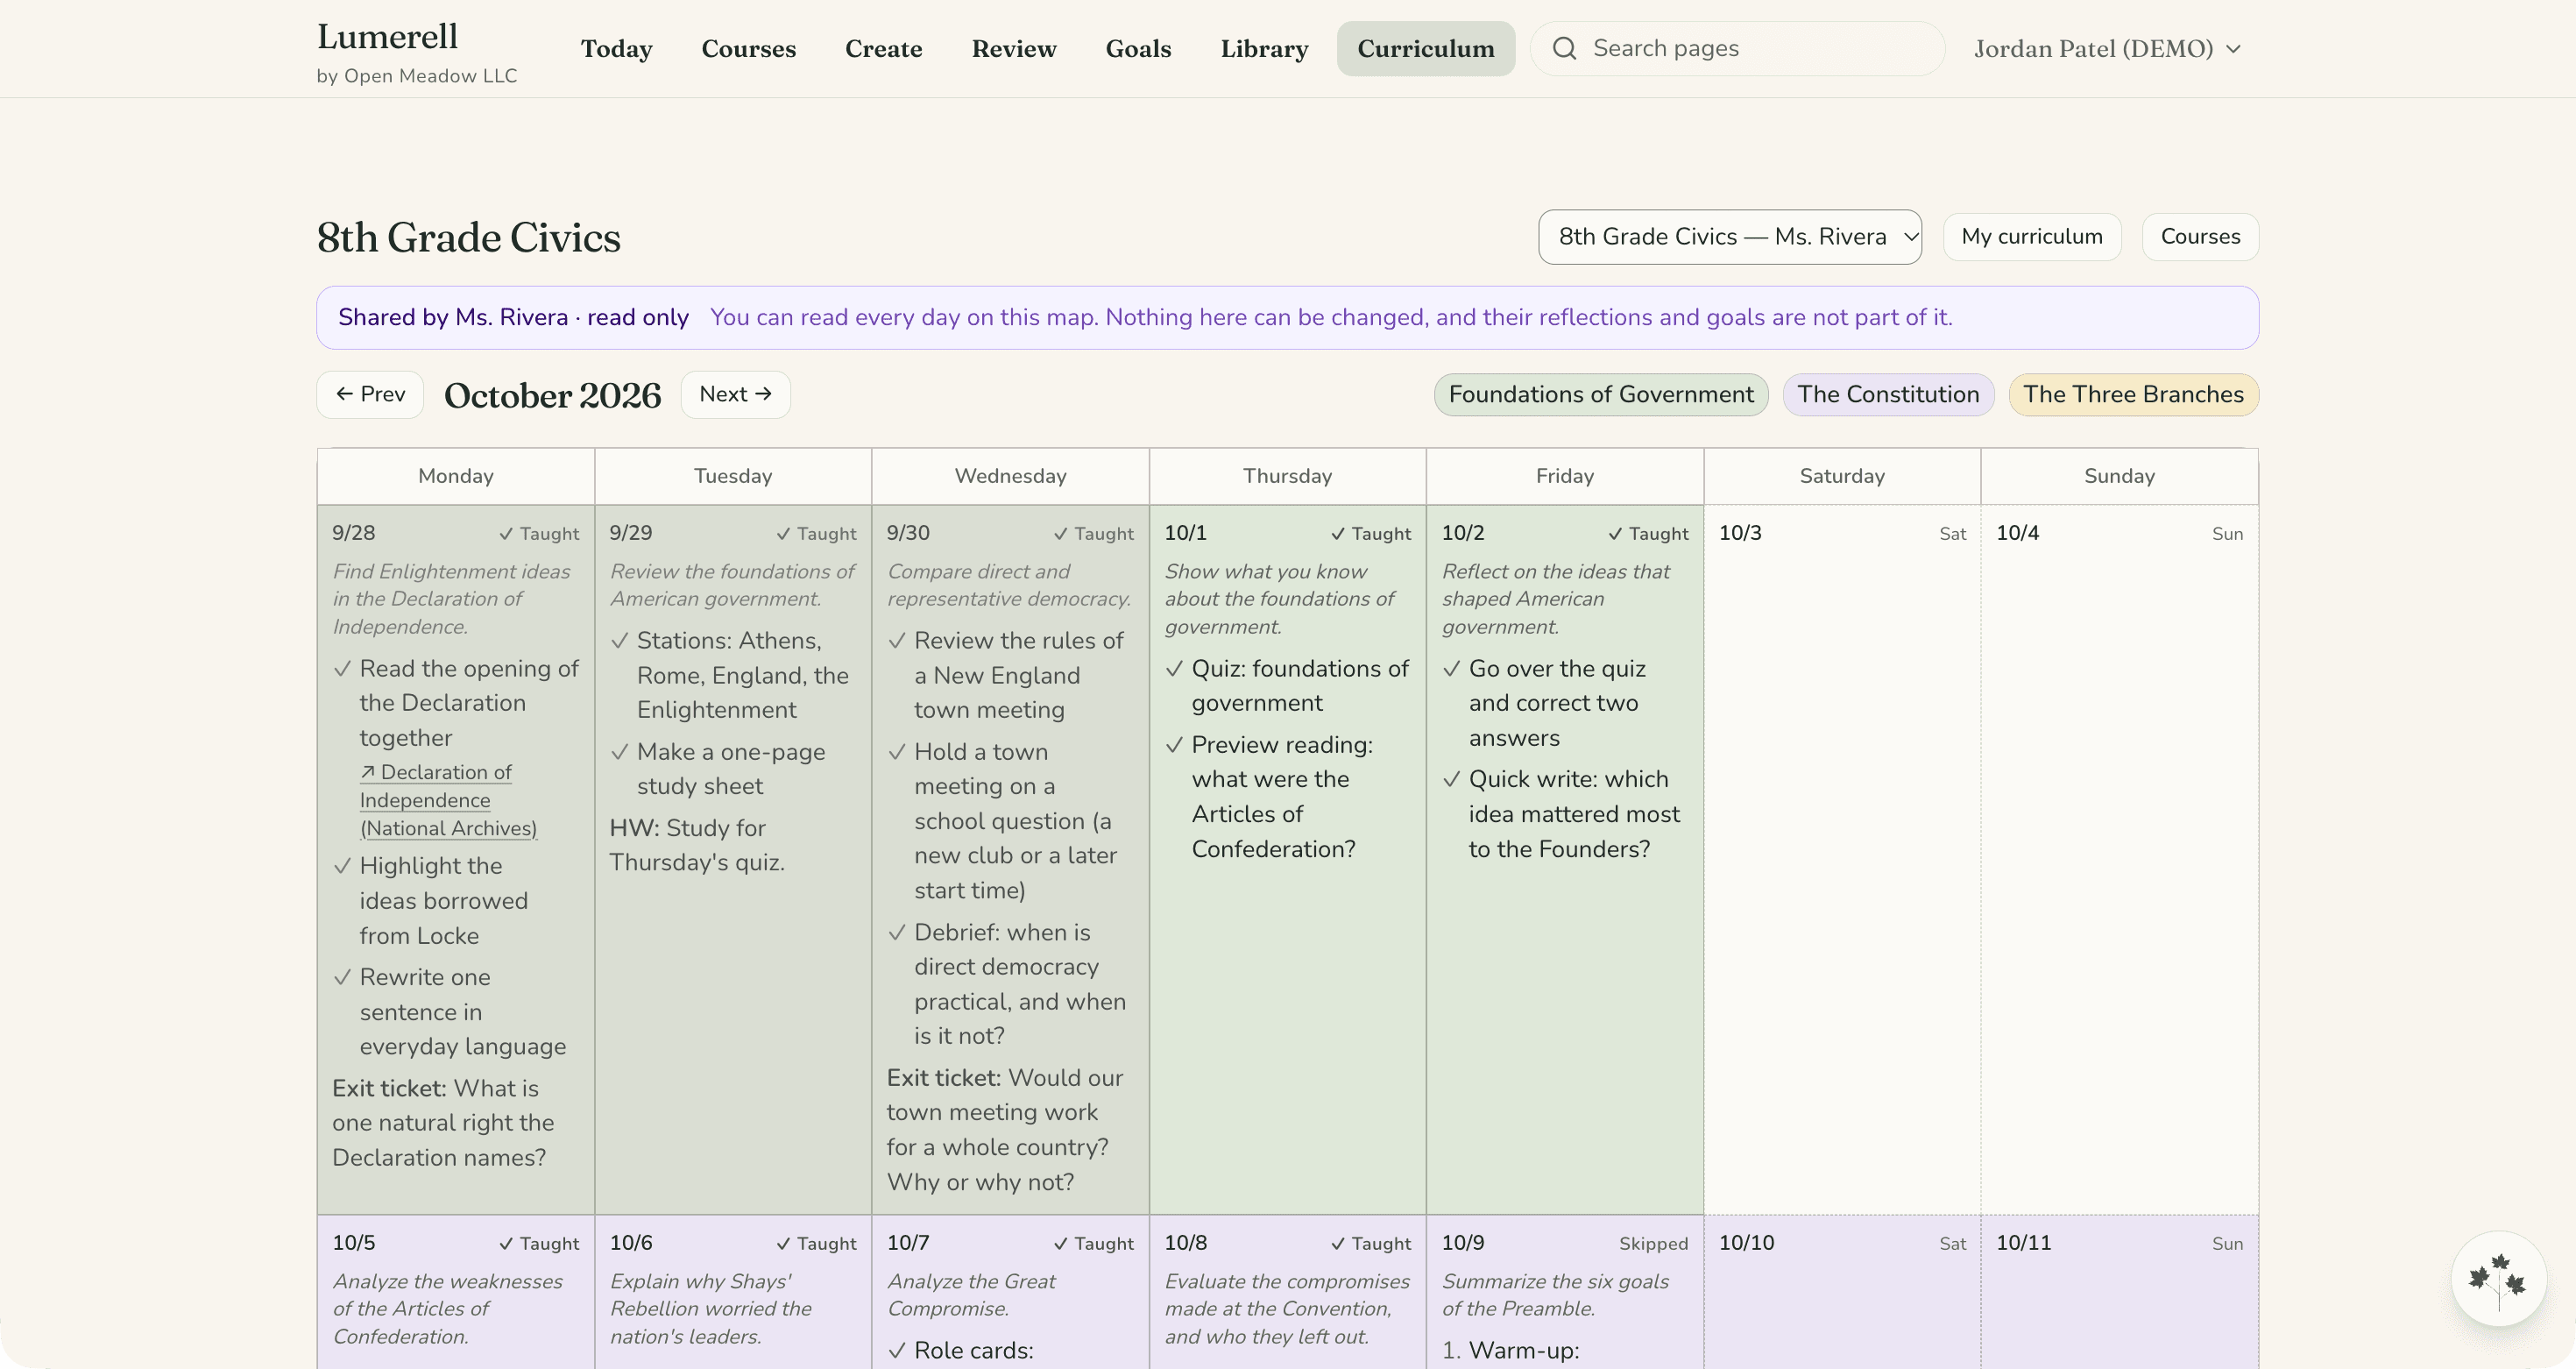Open the Review nav item
2576x1369 pixels.
click(x=1014, y=48)
